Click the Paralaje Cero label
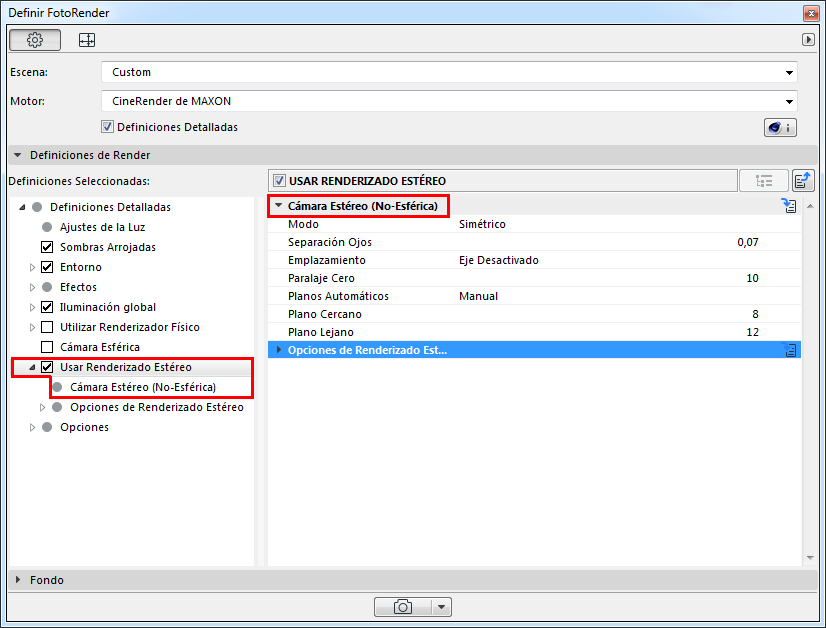Screen dimensions: 826x628 pos(321,278)
